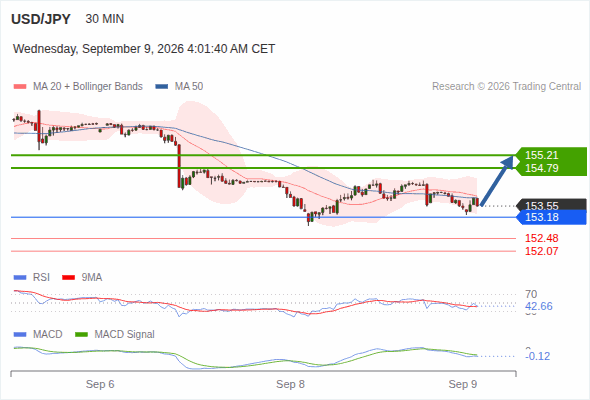
Task: Click the RSI value 42.66 readout
Action: 539,306
